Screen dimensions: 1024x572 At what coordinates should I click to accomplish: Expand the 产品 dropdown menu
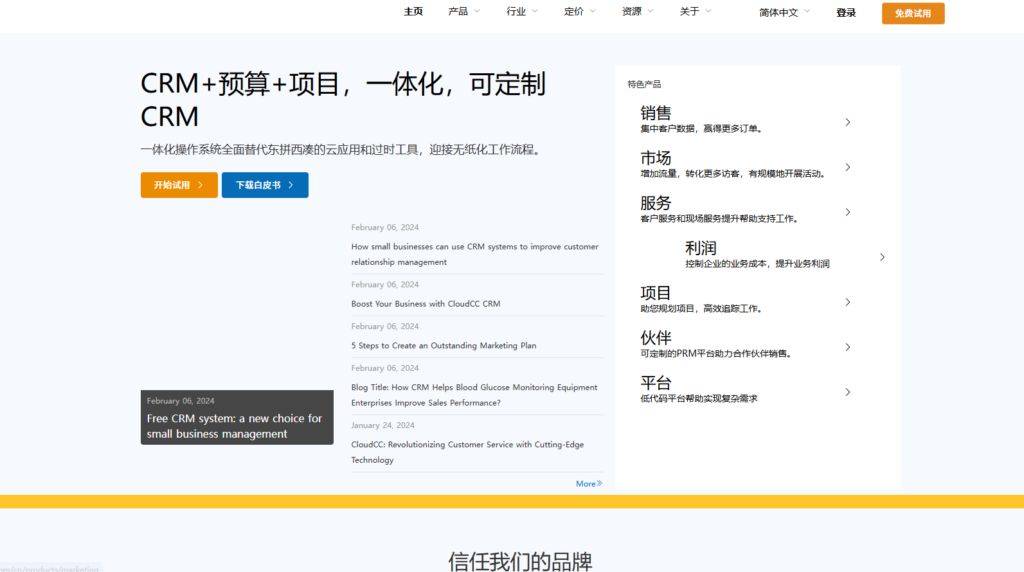coord(464,12)
